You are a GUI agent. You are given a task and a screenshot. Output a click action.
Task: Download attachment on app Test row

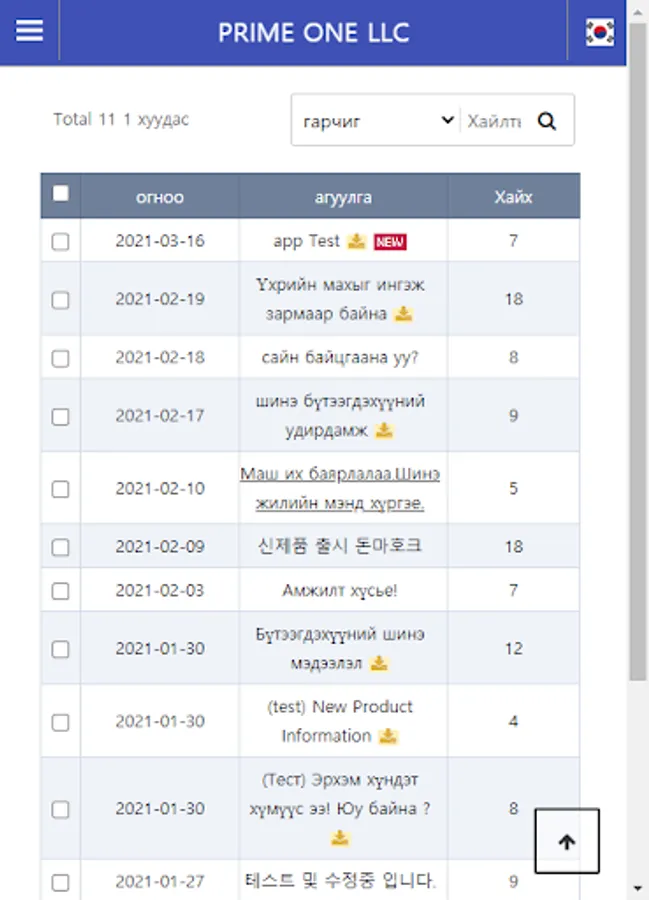(x=356, y=241)
